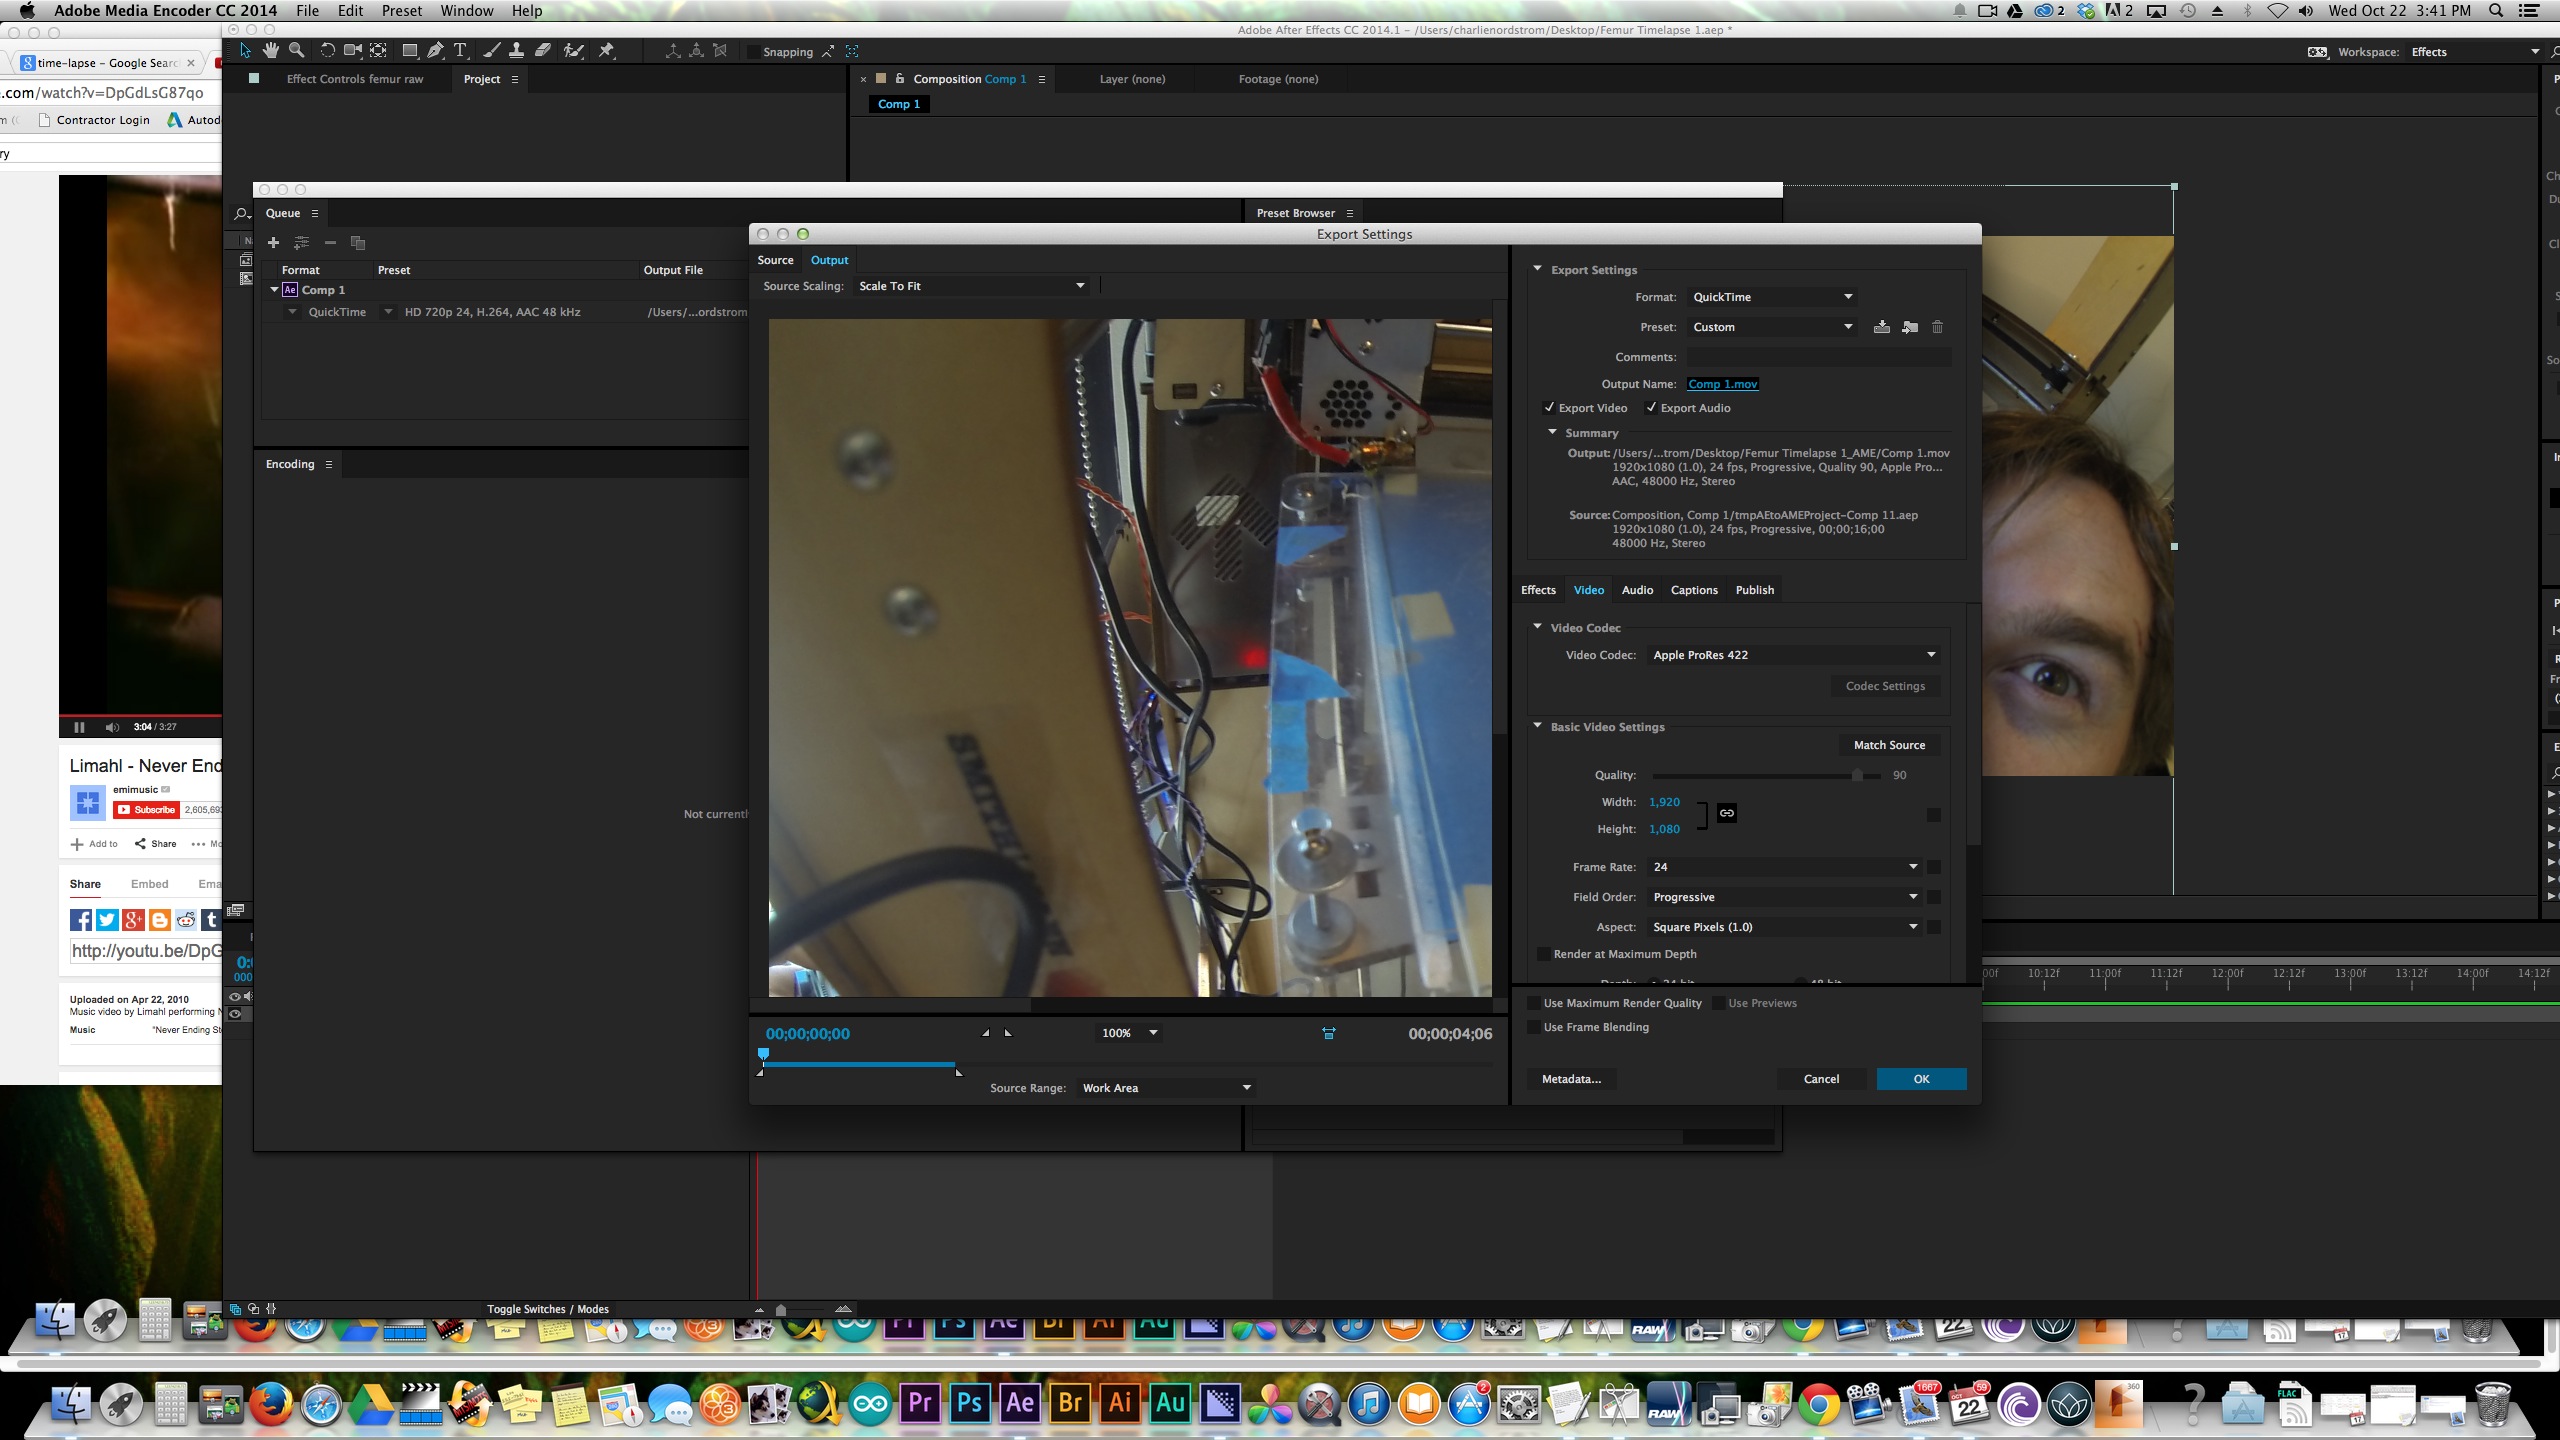Collapse the Comp 1 item in Queue
This screenshot has height=1440, width=2560.
pos(274,290)
